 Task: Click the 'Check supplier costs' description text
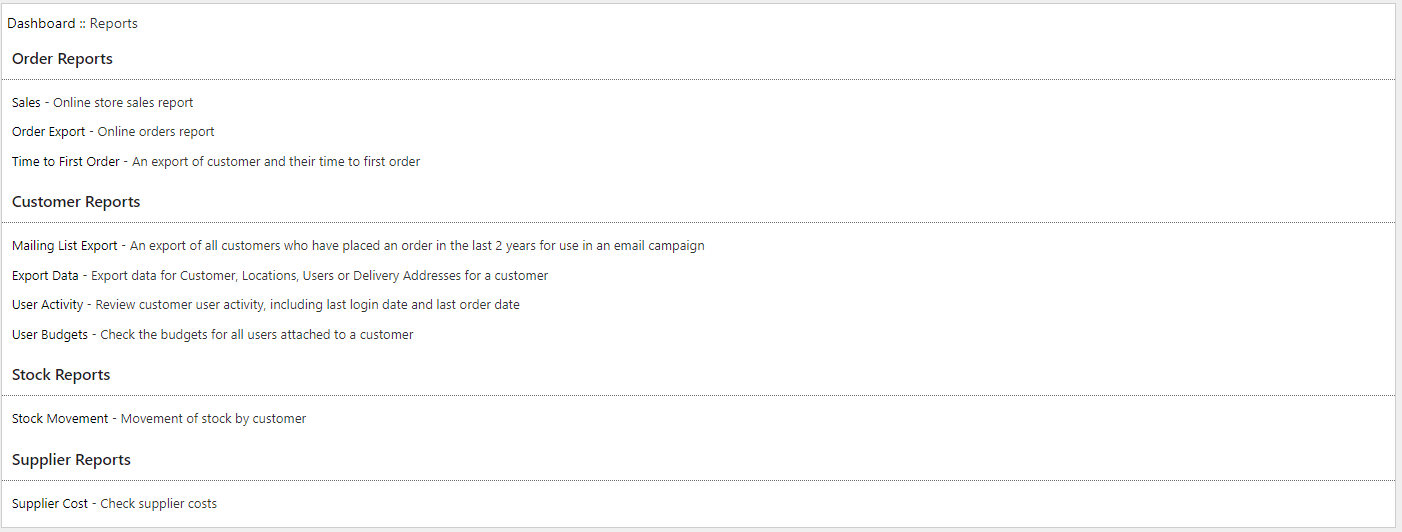tap(158, 504)
